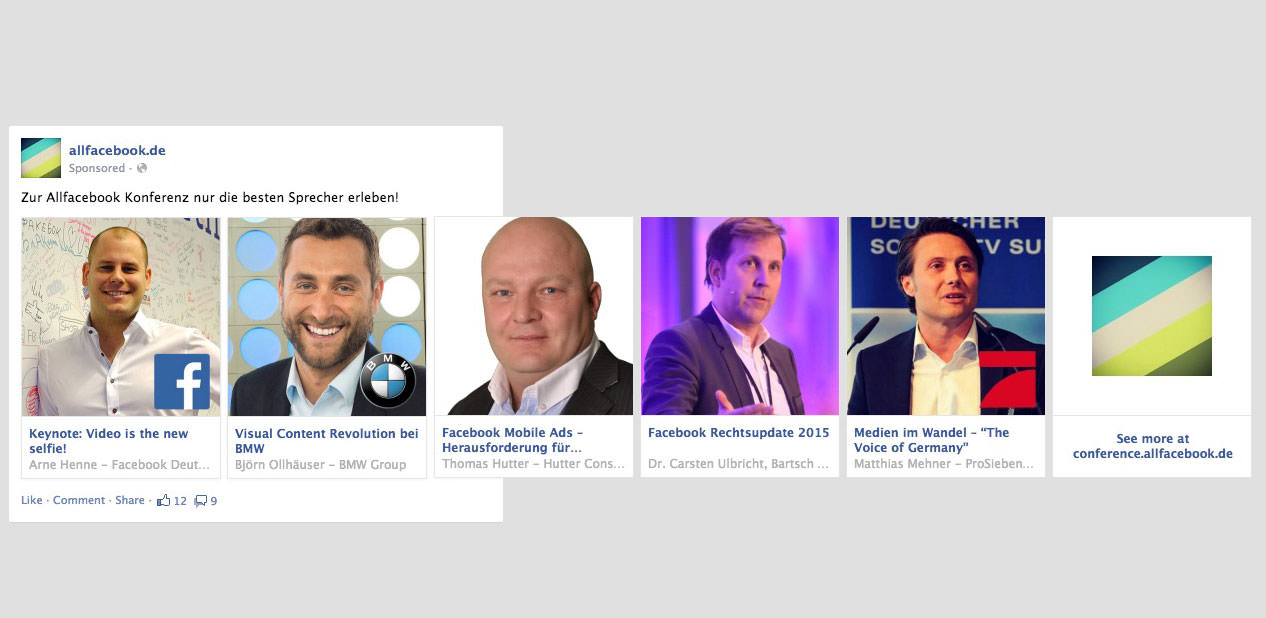Viewport: 1266px width, 618px height.
Task: Like the sponsored post
Action: pos(31,500)
